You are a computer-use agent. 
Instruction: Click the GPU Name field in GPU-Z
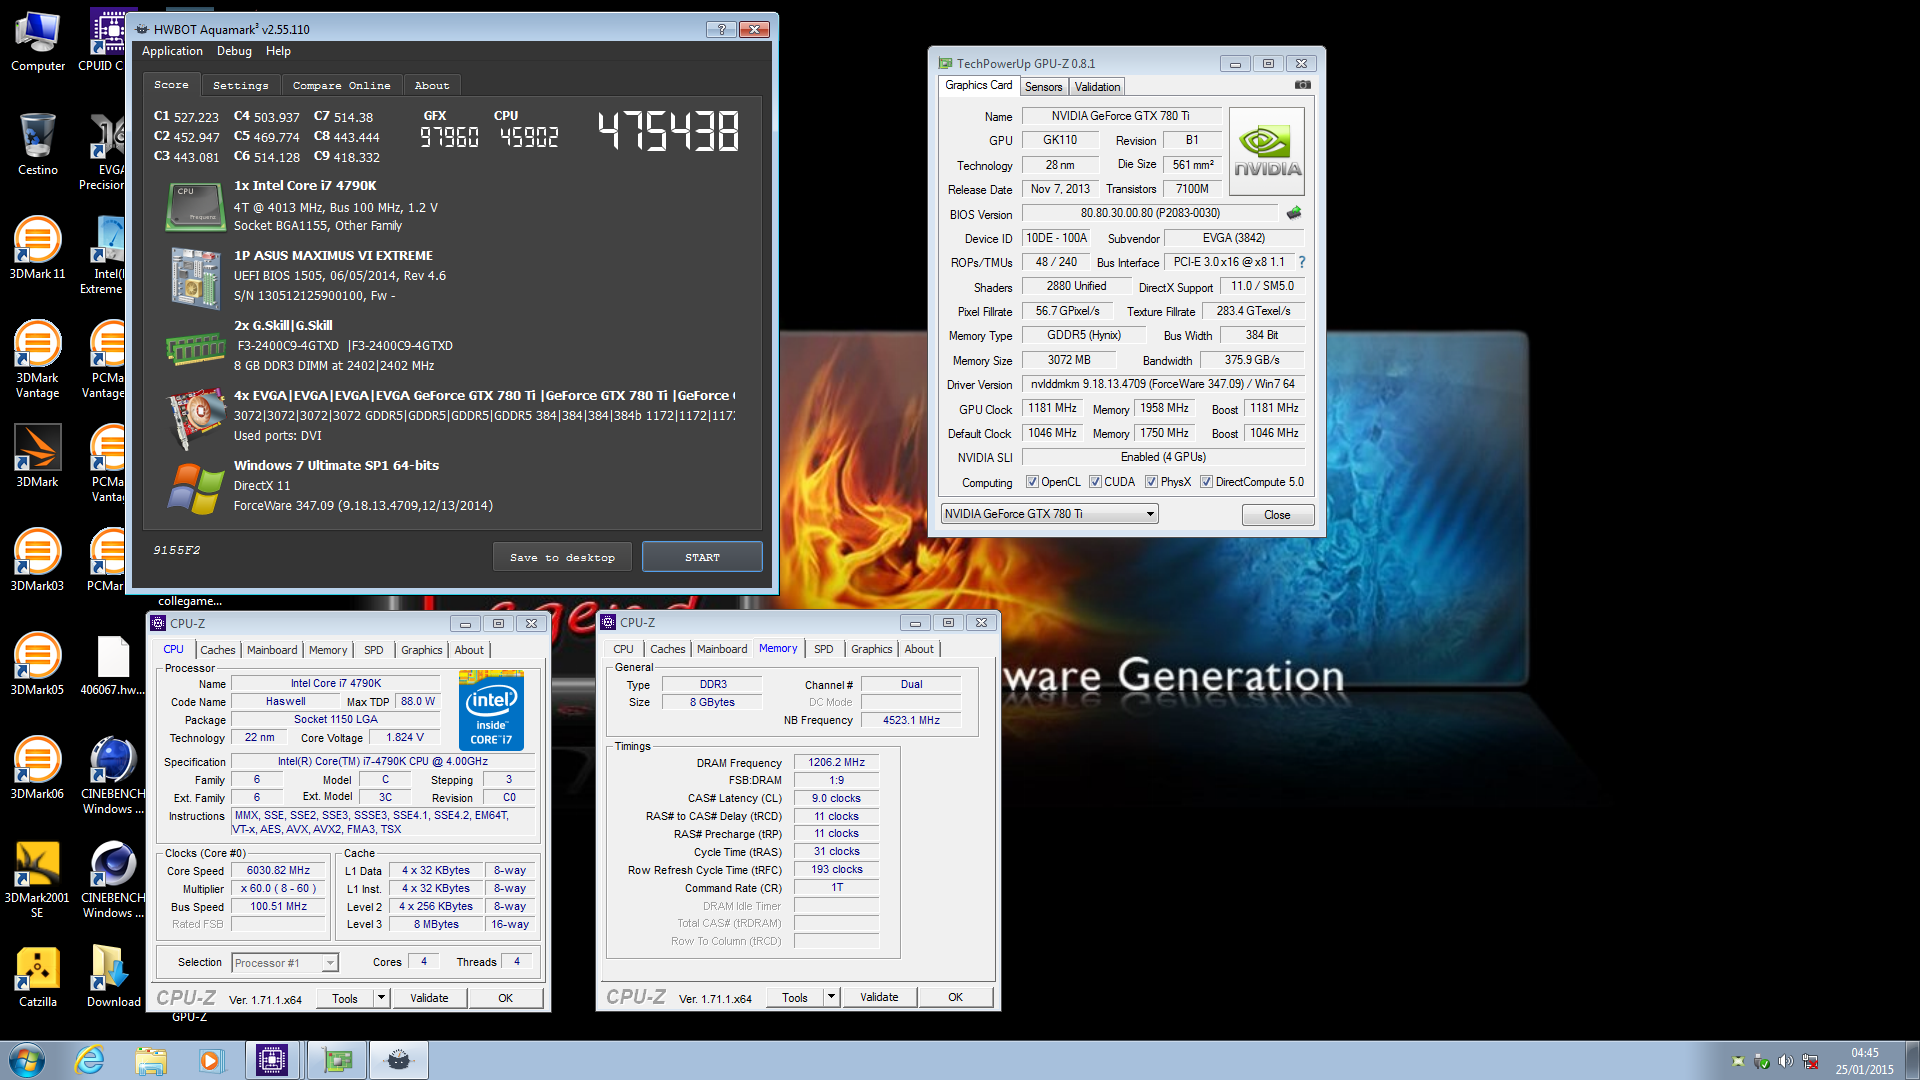(x=1120, y=116)
